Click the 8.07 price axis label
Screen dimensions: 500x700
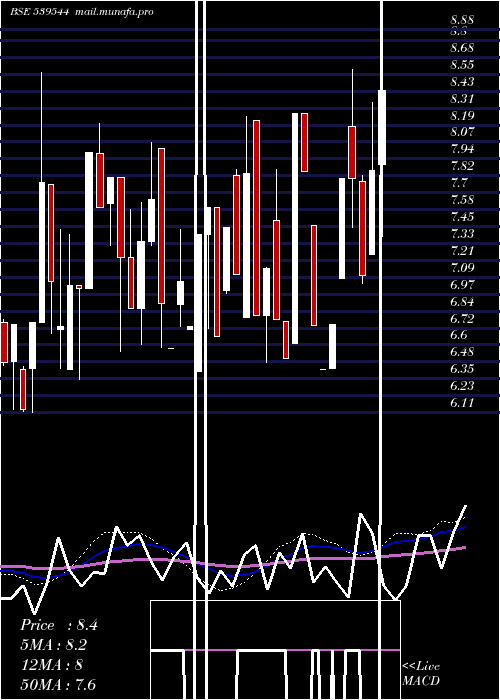pos(462,132)
